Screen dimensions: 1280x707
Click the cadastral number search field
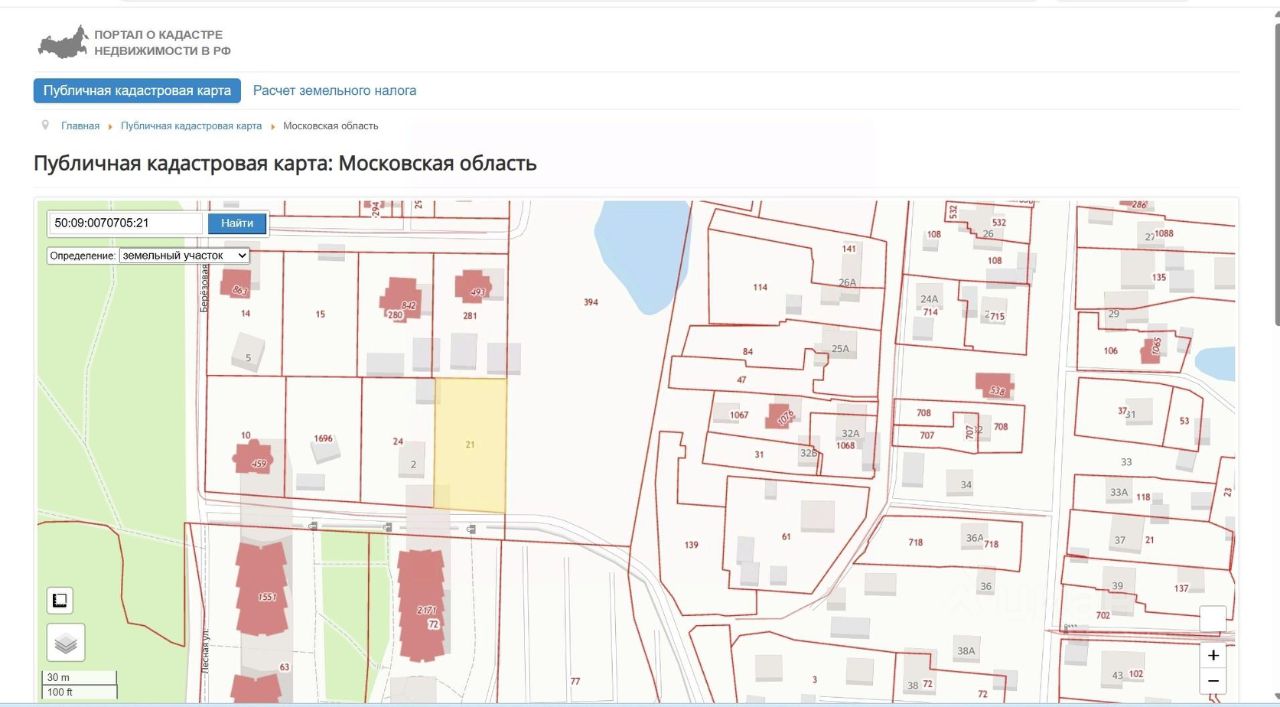[x=127, y=223]
